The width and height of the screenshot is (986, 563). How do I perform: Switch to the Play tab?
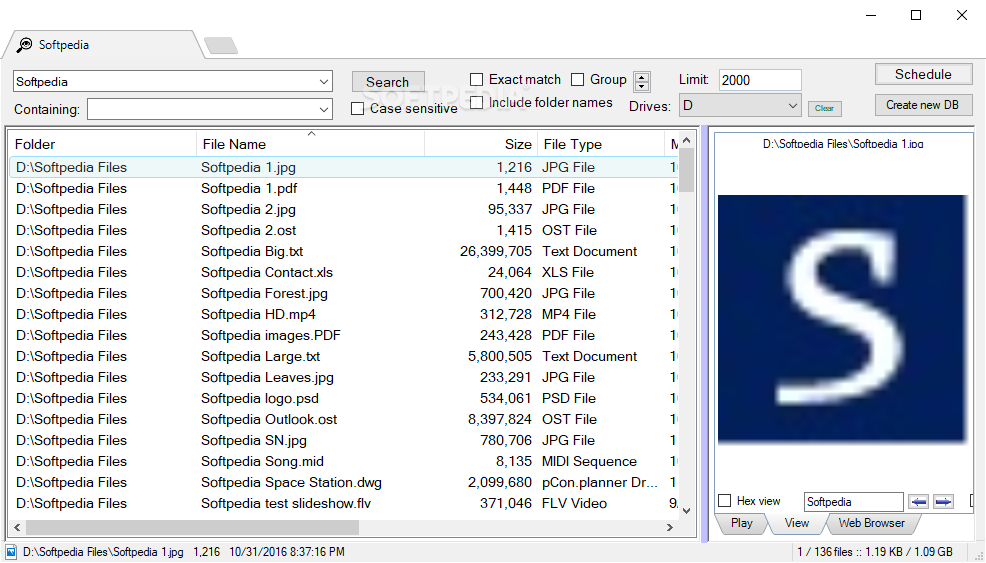[741, 523]
